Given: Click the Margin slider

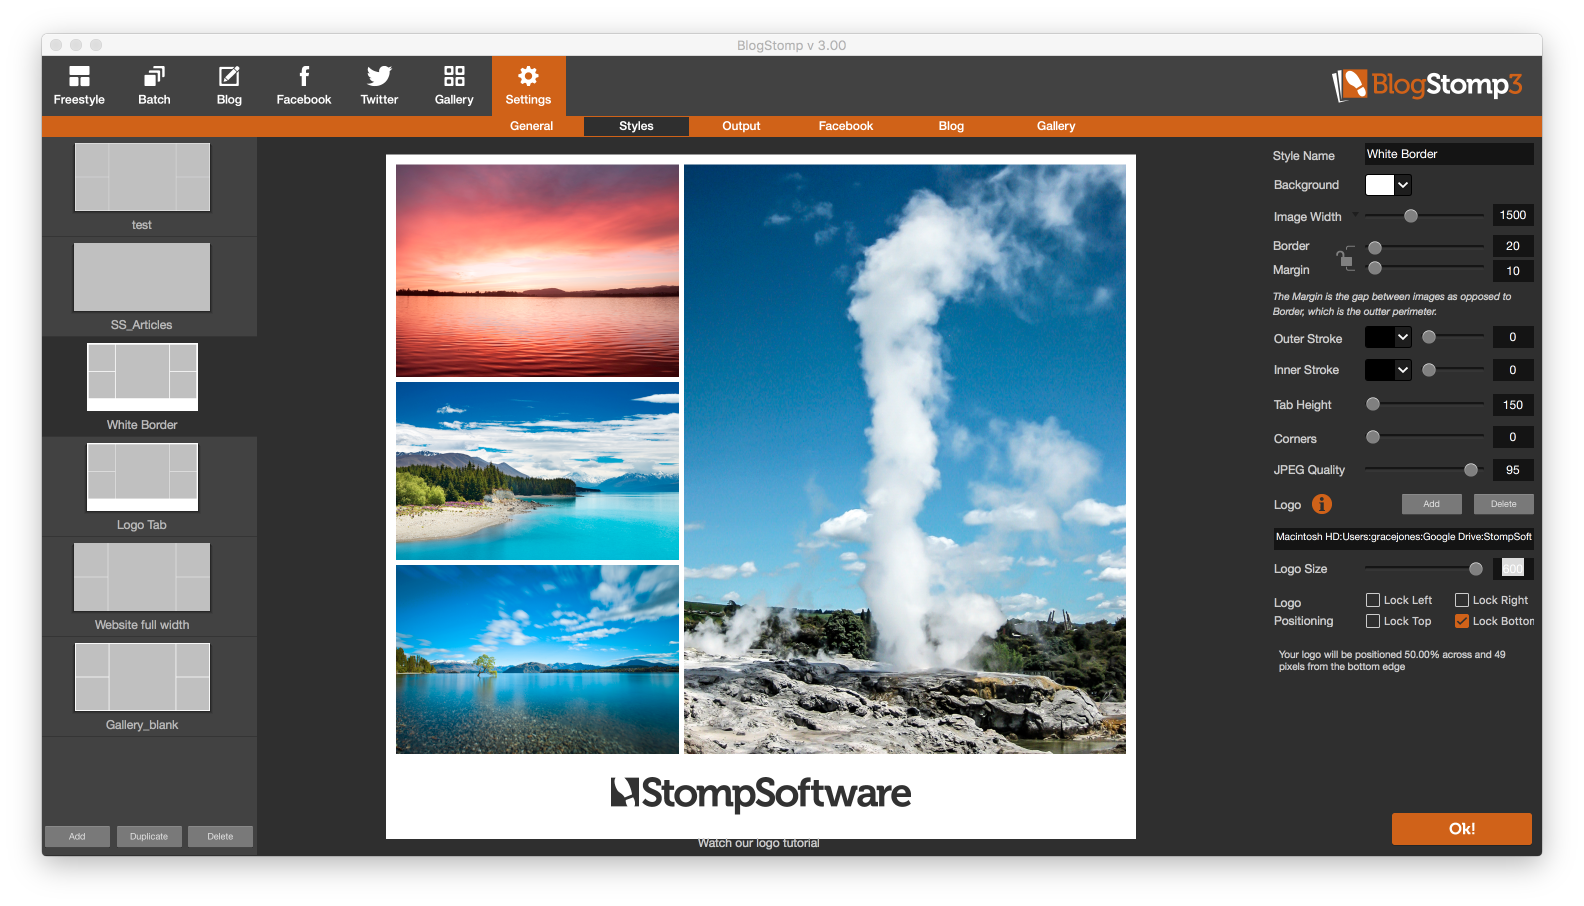Looking at the screenshot, I should pyautogui.click(x=1425, y=268).
